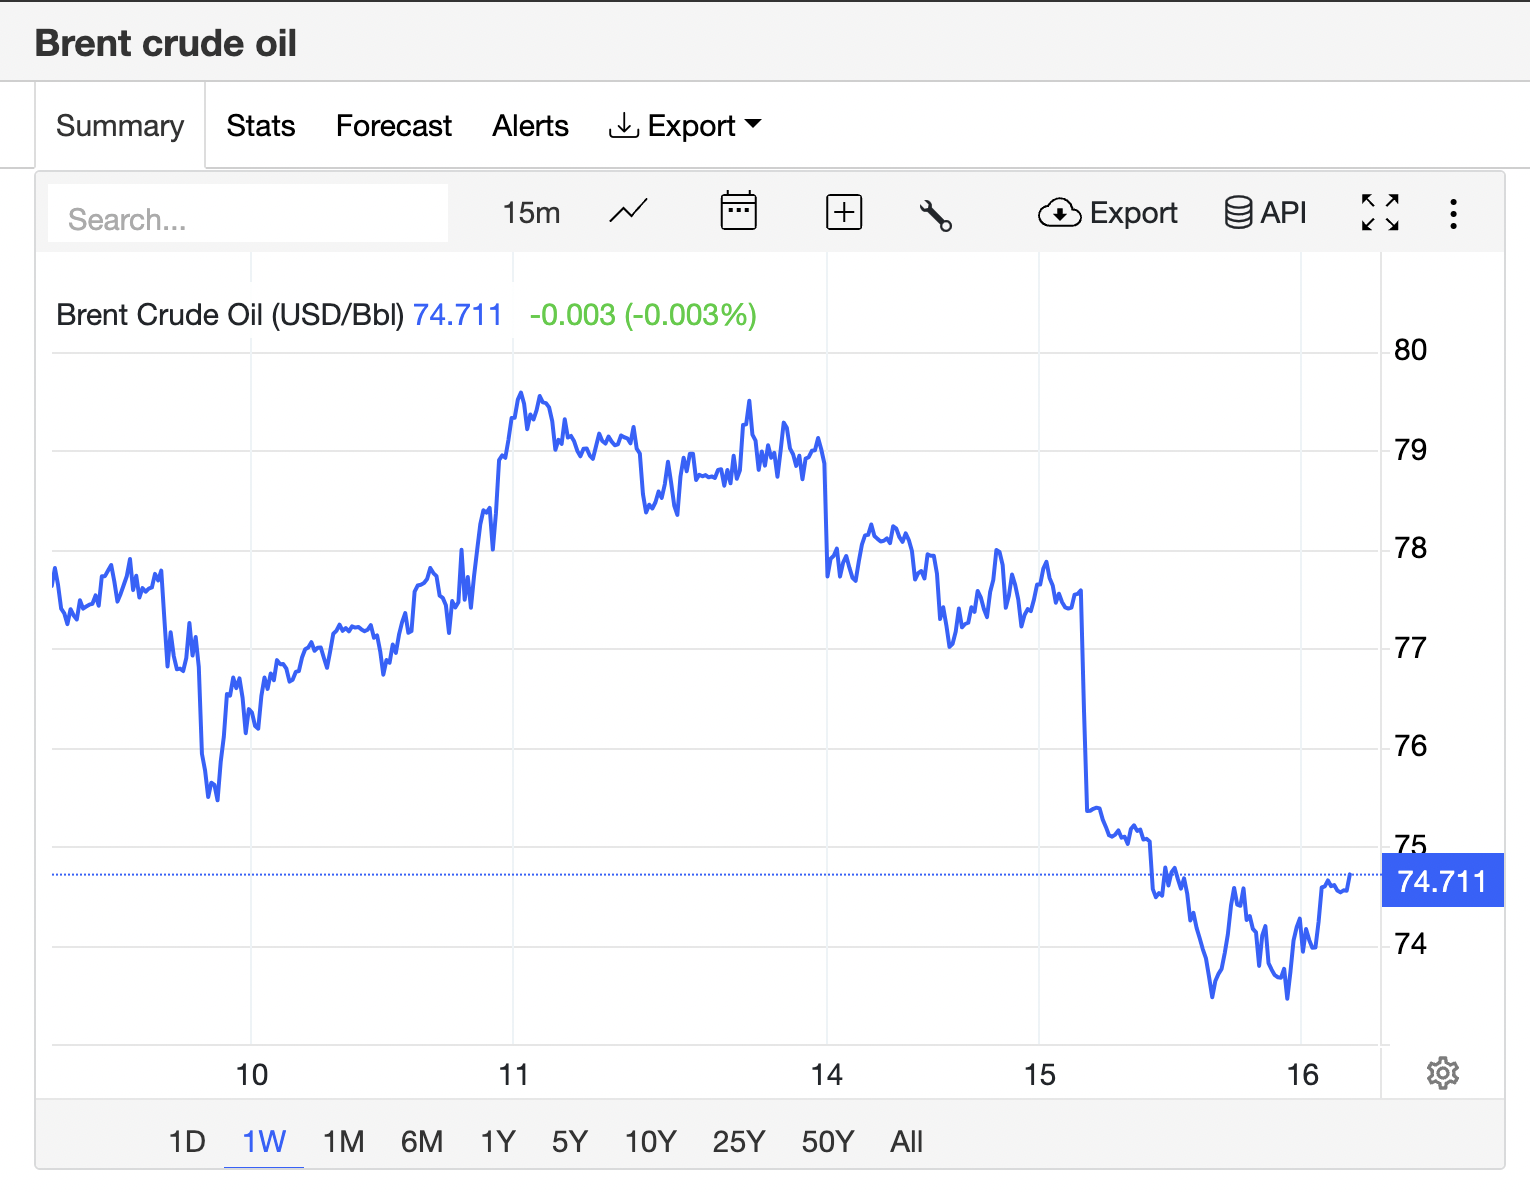Image resolution: width=1530 pixels, height=1192 pixels.
Task: Select the 25Y time range
Action: pos(739,1141)
